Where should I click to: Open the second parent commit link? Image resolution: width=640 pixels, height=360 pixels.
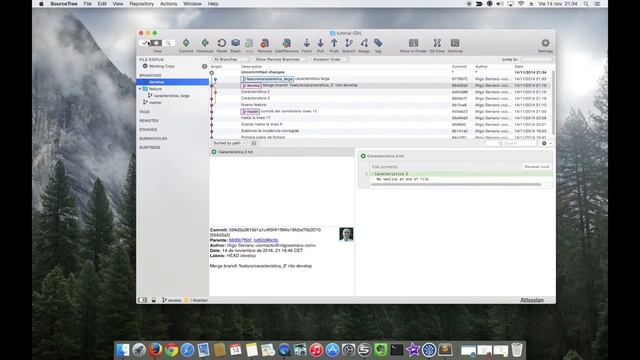pyautogui.click(x=266, y=240)
